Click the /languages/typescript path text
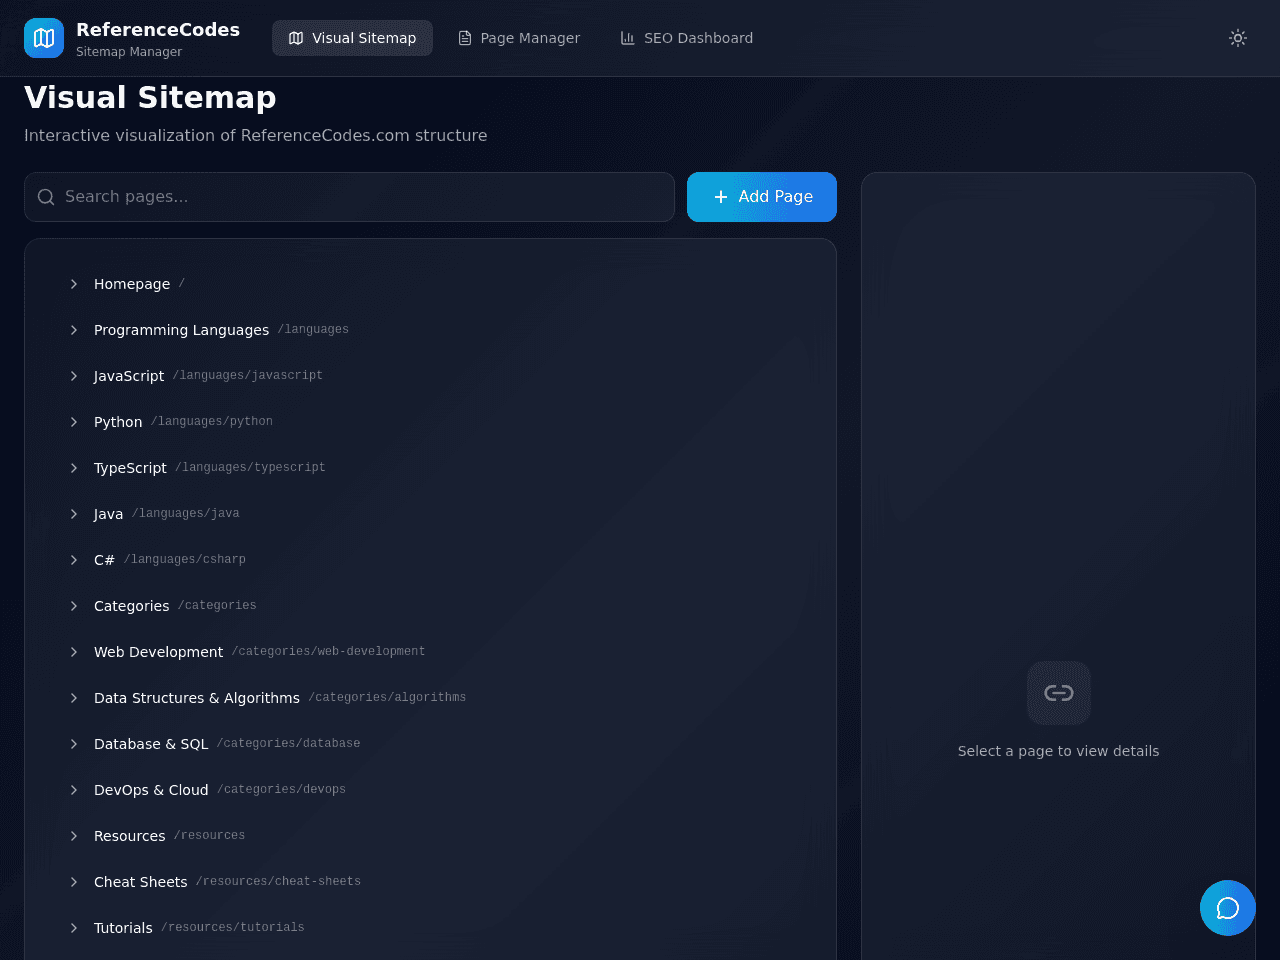Screen dimensions: 1280x960 (250, 467)
